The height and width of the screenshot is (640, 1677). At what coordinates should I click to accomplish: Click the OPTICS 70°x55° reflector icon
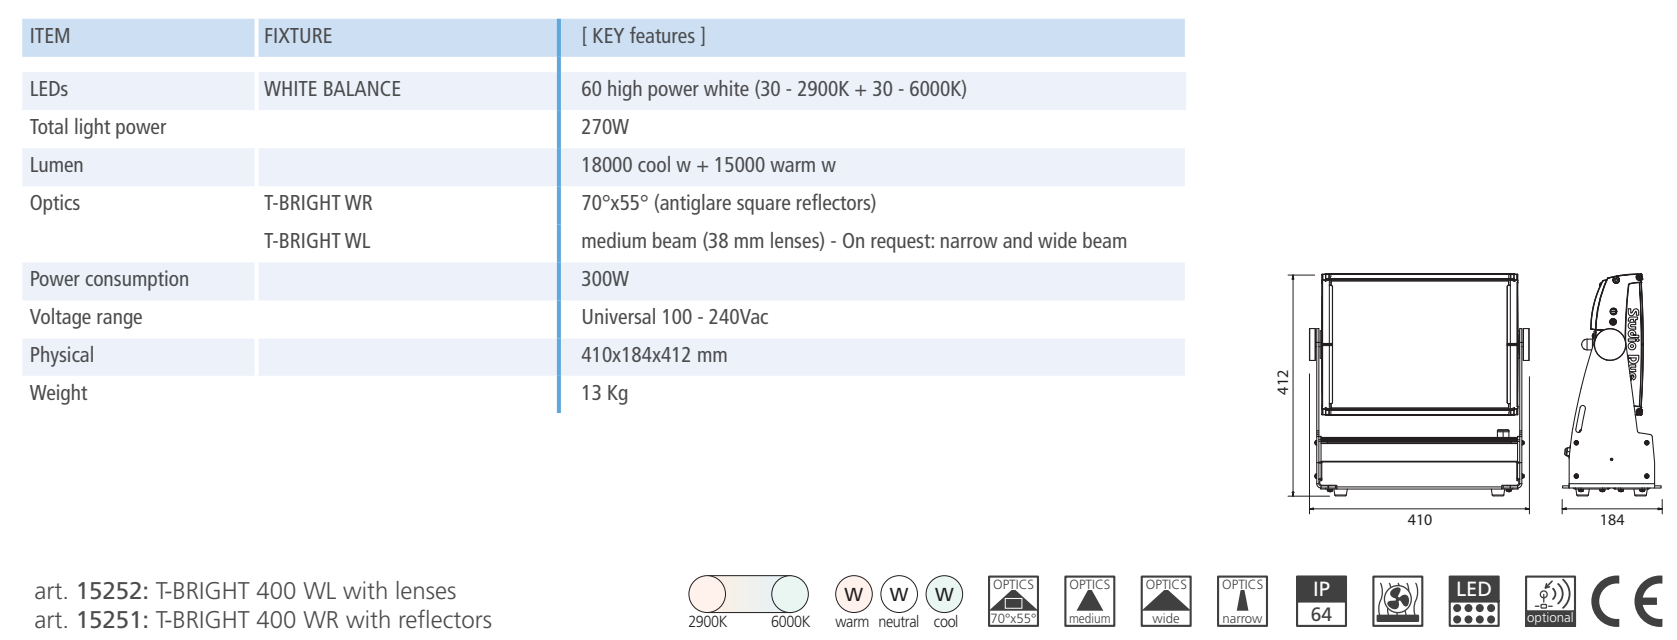pos(1013,601)
